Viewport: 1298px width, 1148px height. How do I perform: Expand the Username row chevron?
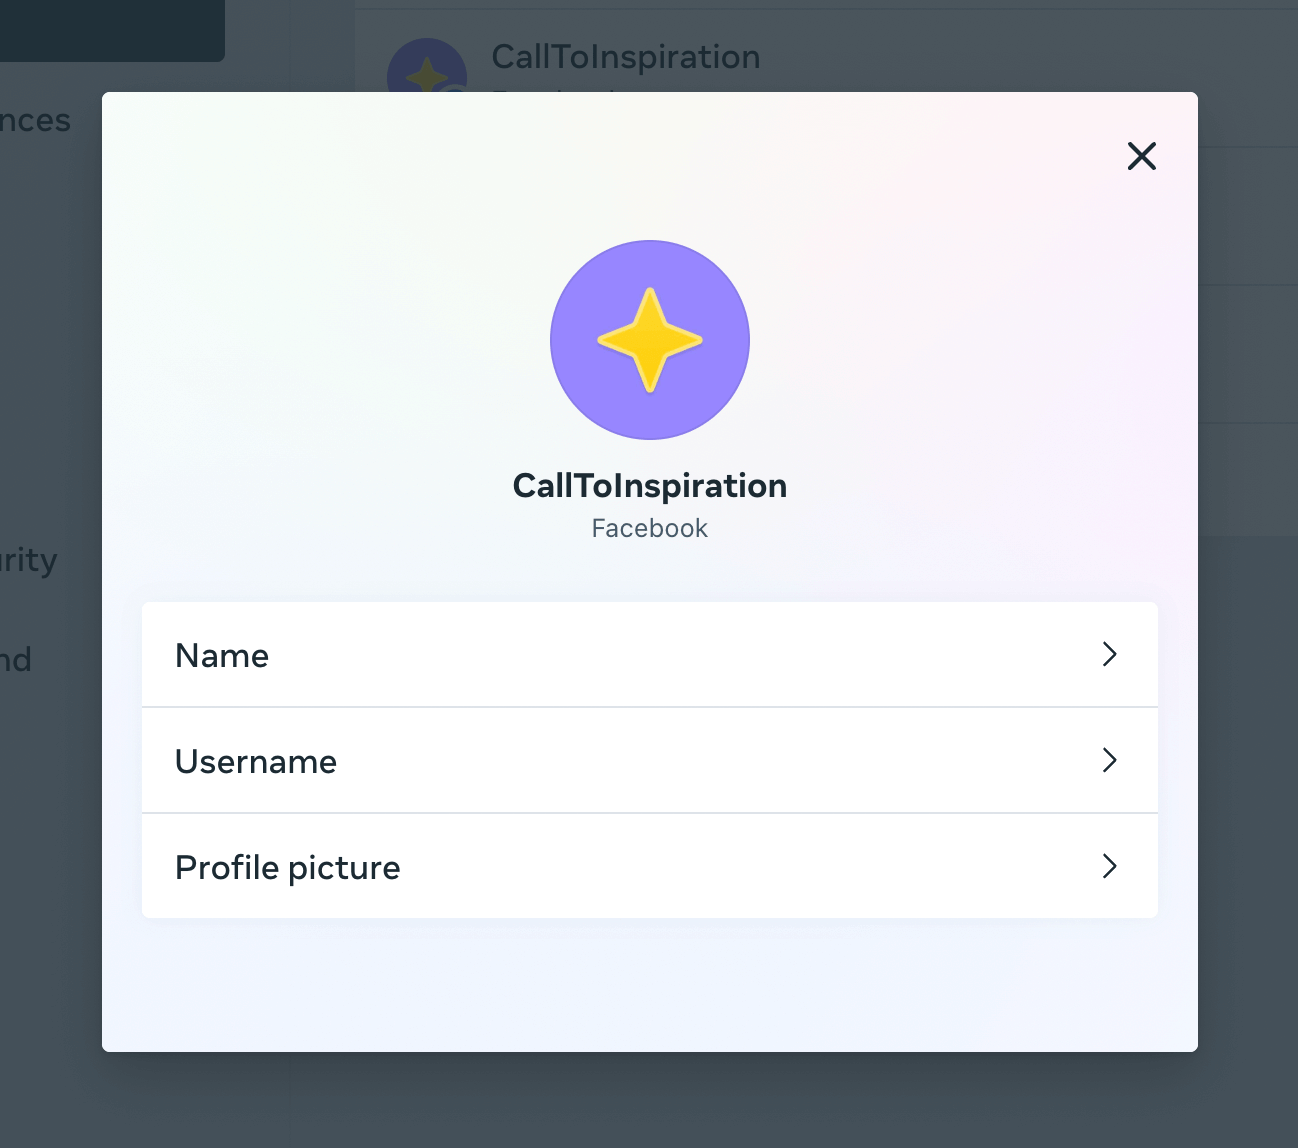click(1109, 760)
